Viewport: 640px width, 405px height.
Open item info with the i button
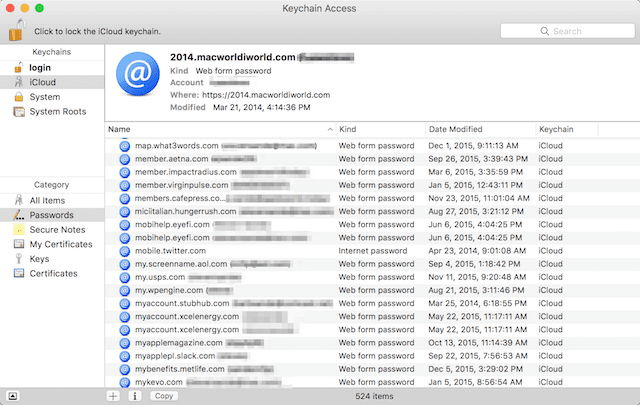click(134, 396)
